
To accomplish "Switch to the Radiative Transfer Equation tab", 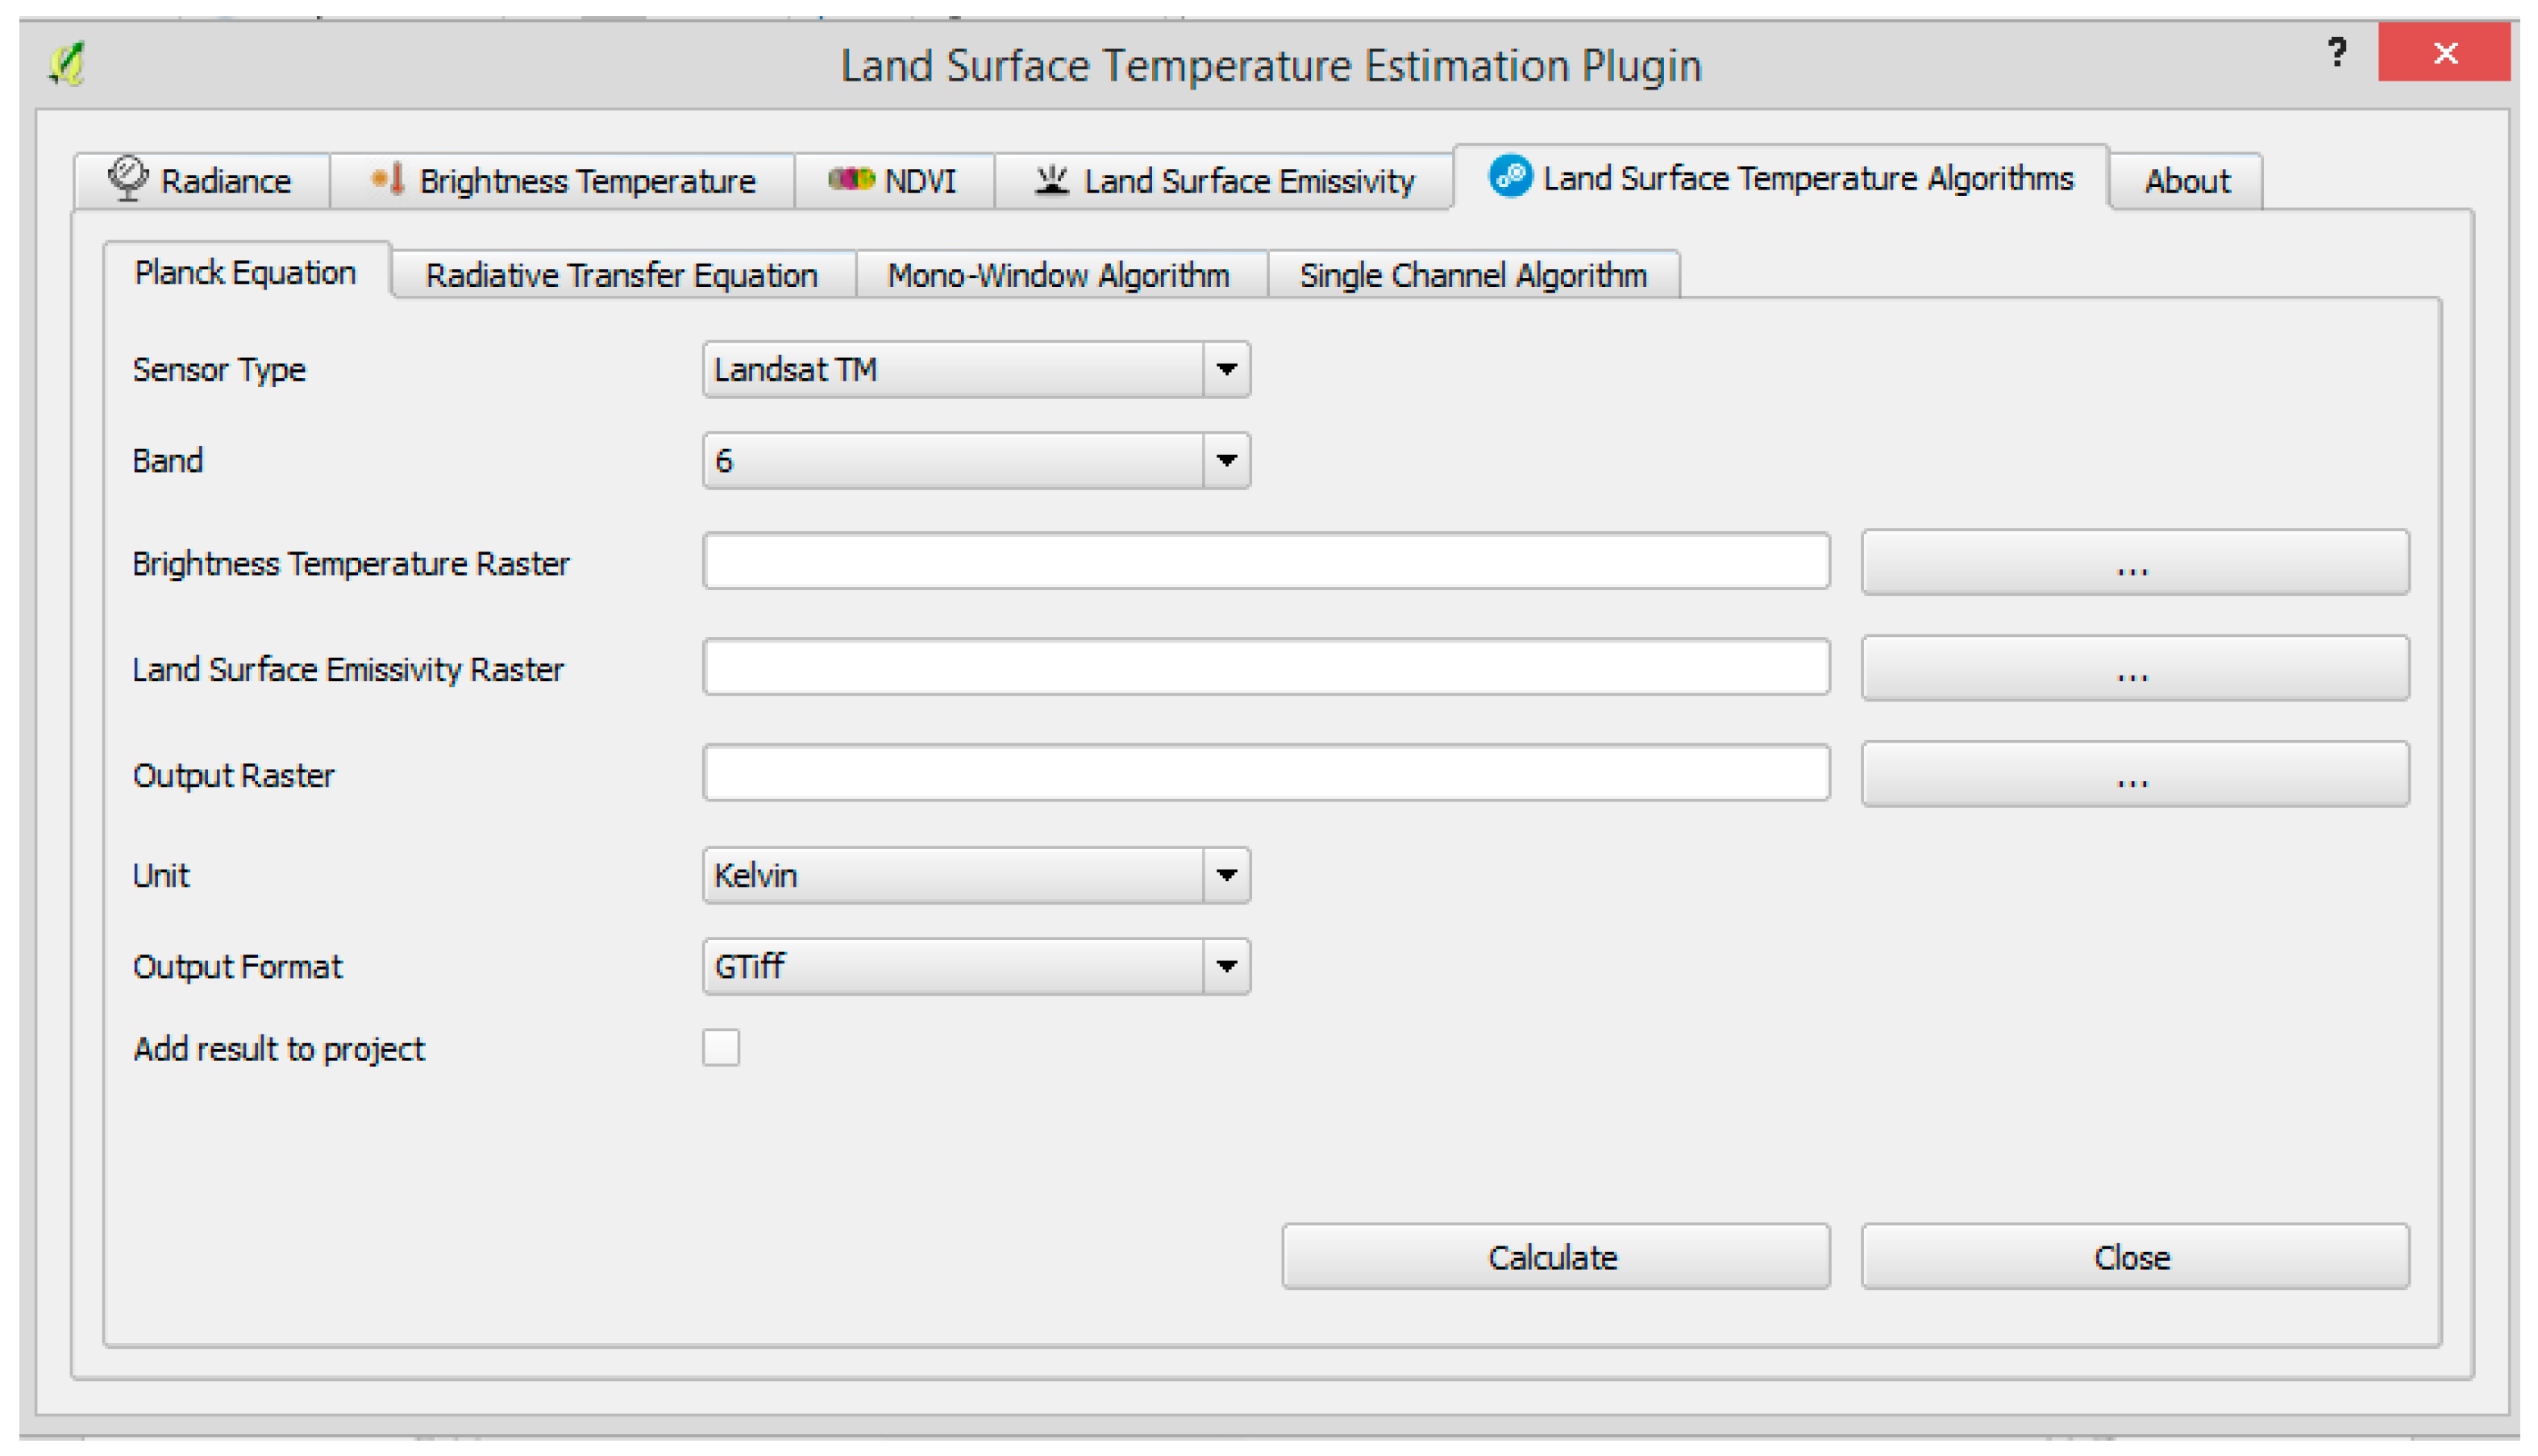I will 622,275.
